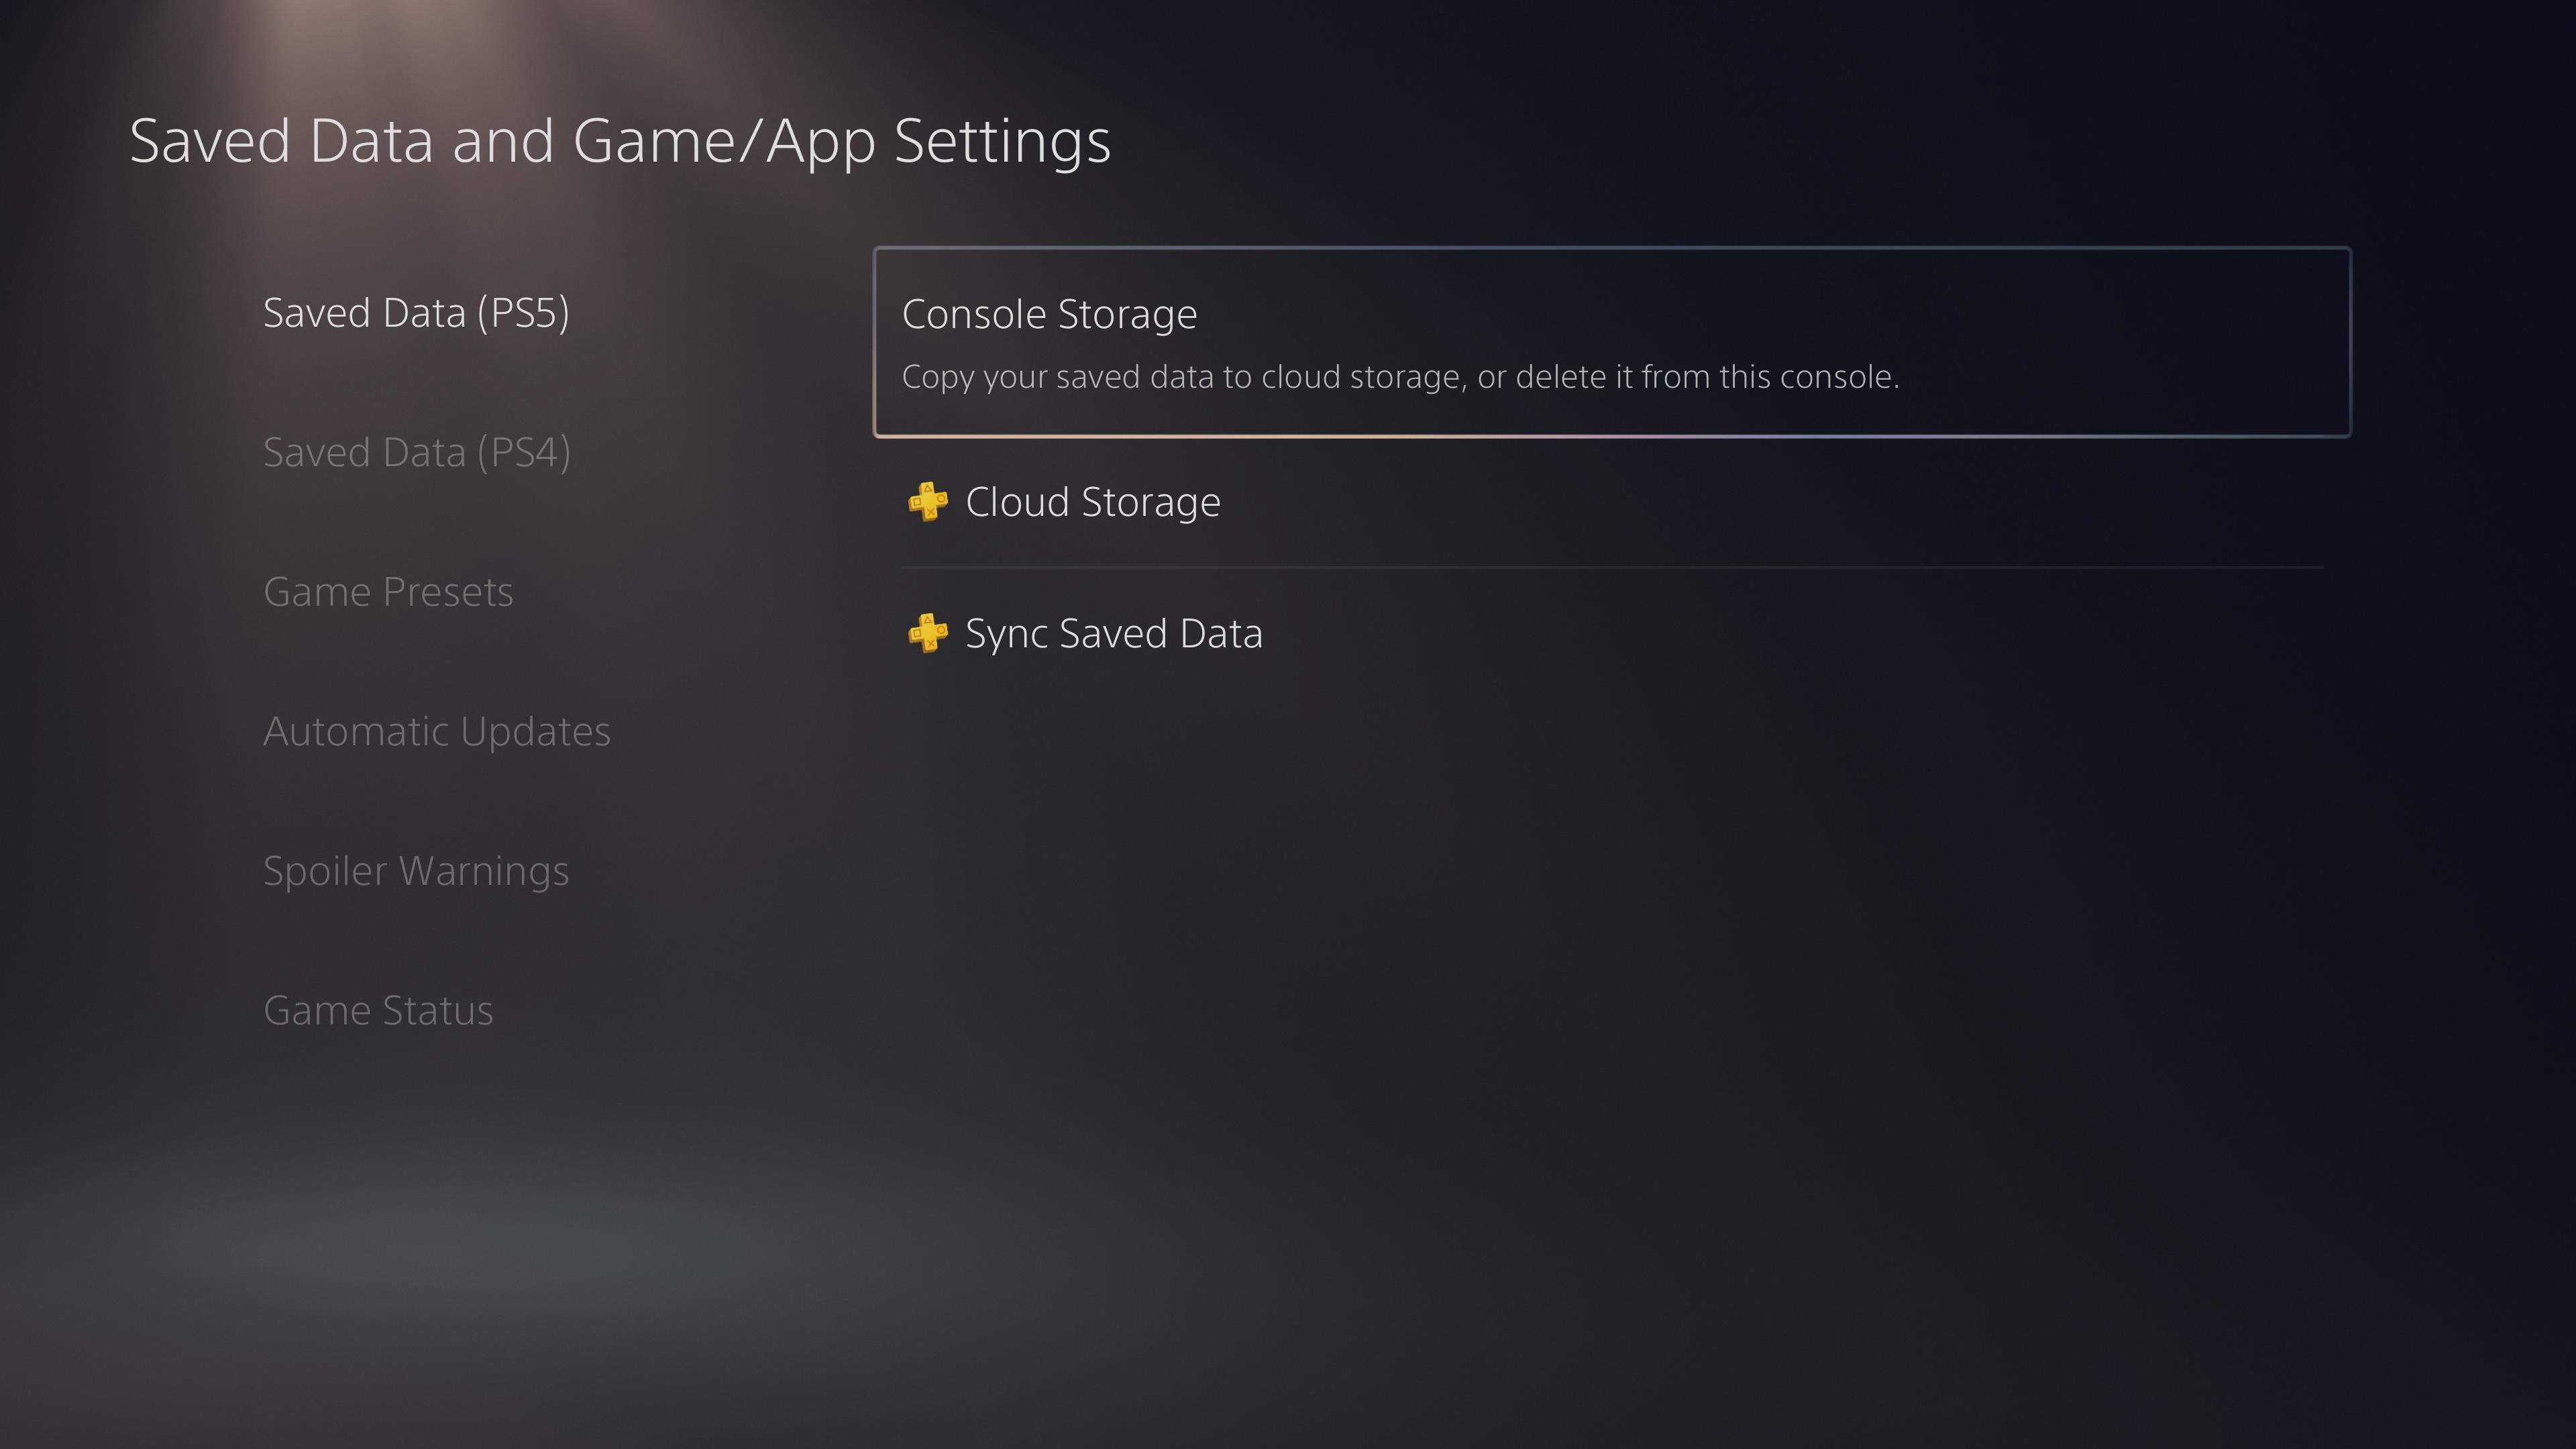Select the Game Status category
Viewport: 2576px width, 1449px height.
point(378,1010)
